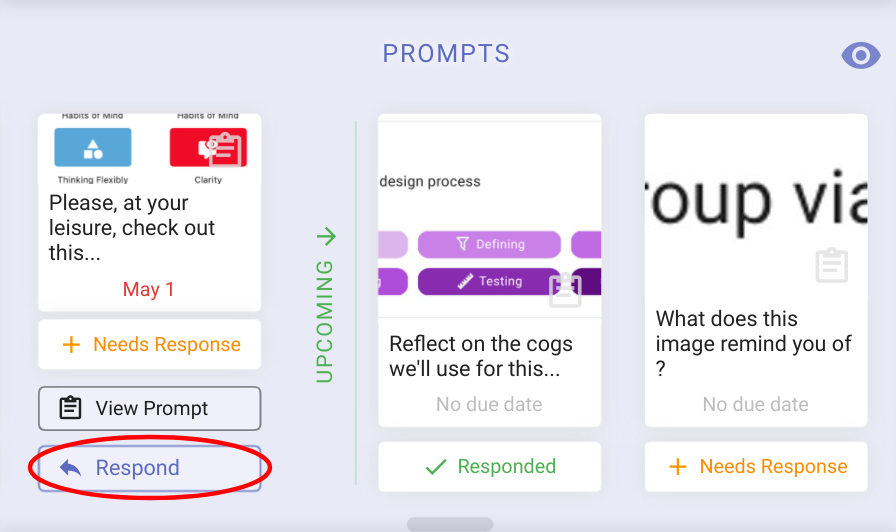This screenshot has height=532, width=896.
Task: Open the 'Reflect on the cogs' prompt card
Action: 490,270
